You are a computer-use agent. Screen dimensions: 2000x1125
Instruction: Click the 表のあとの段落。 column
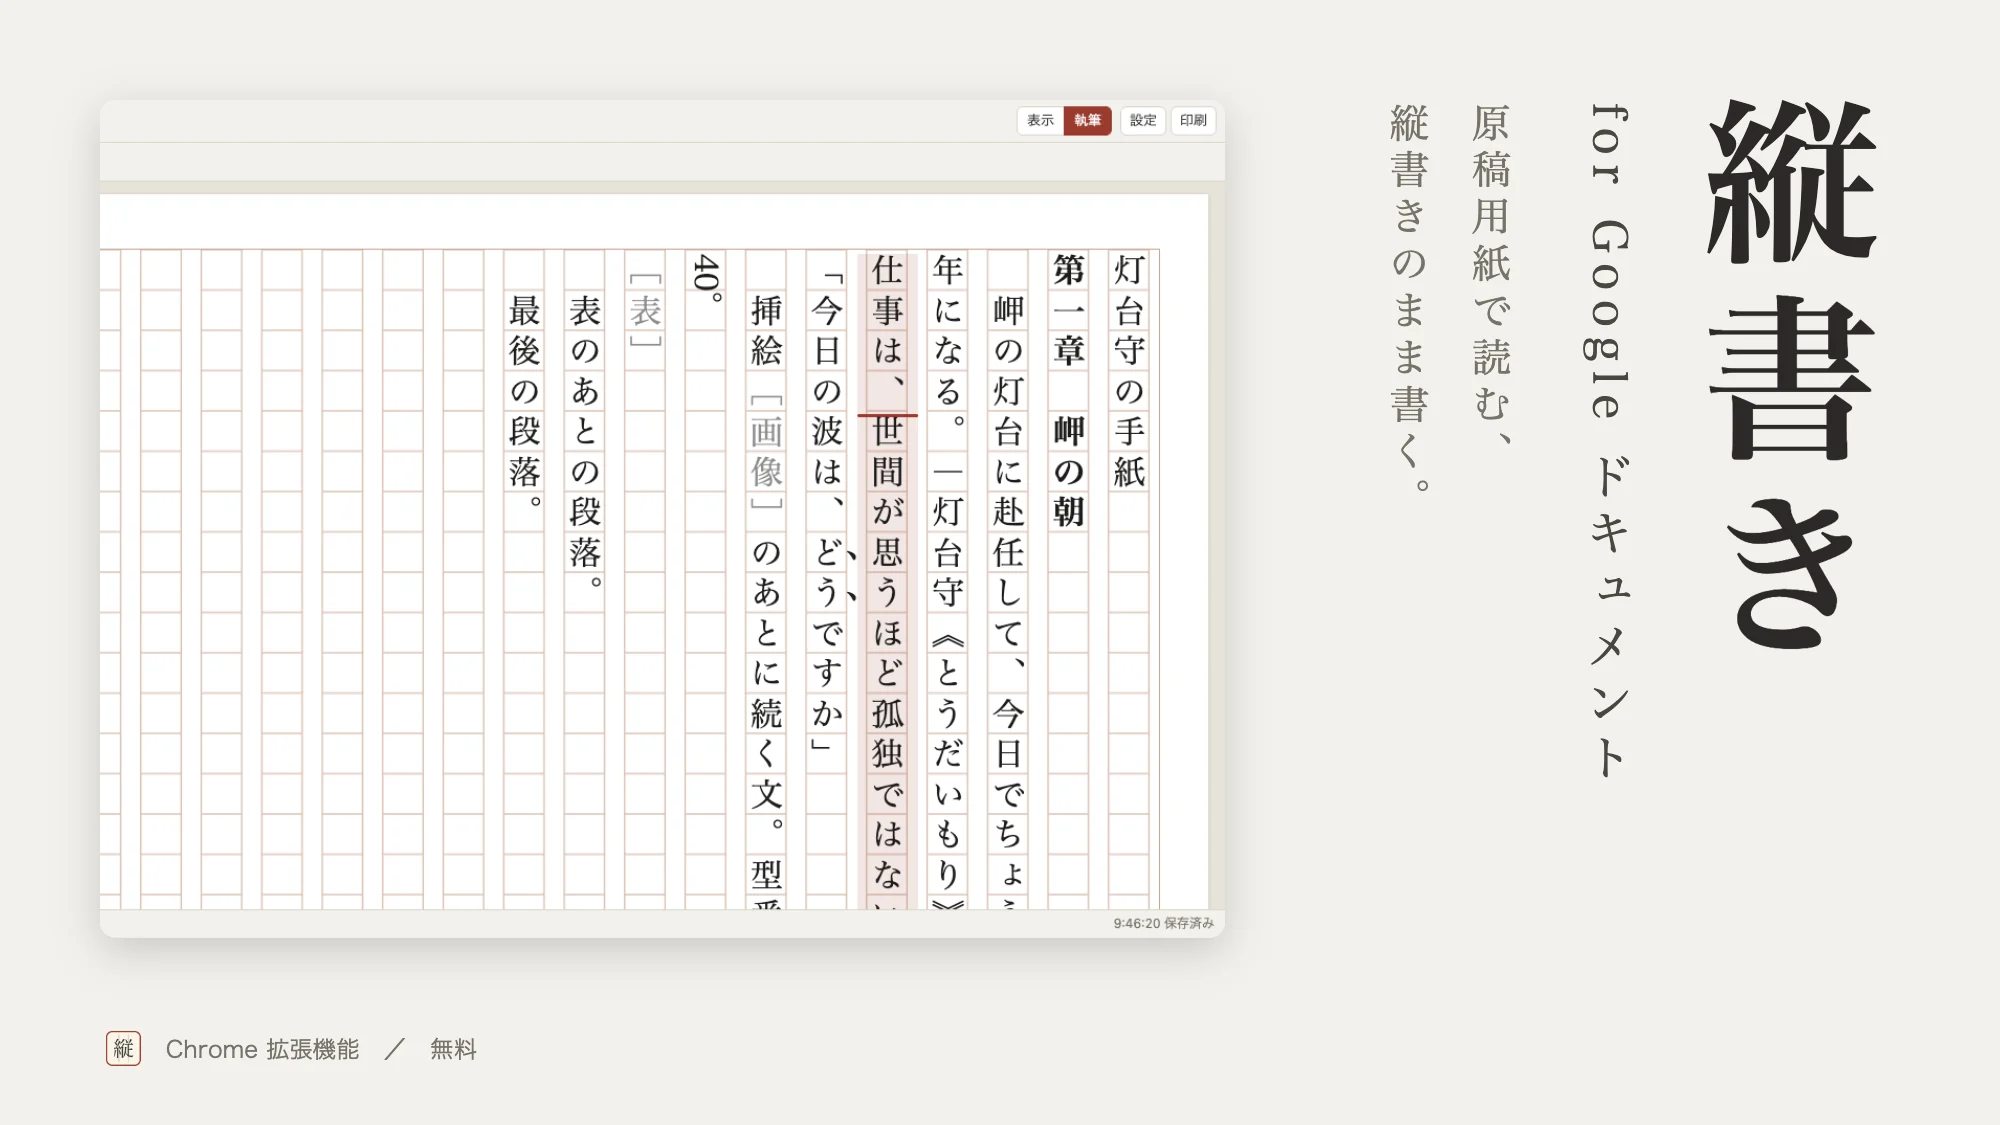[586, 440]
